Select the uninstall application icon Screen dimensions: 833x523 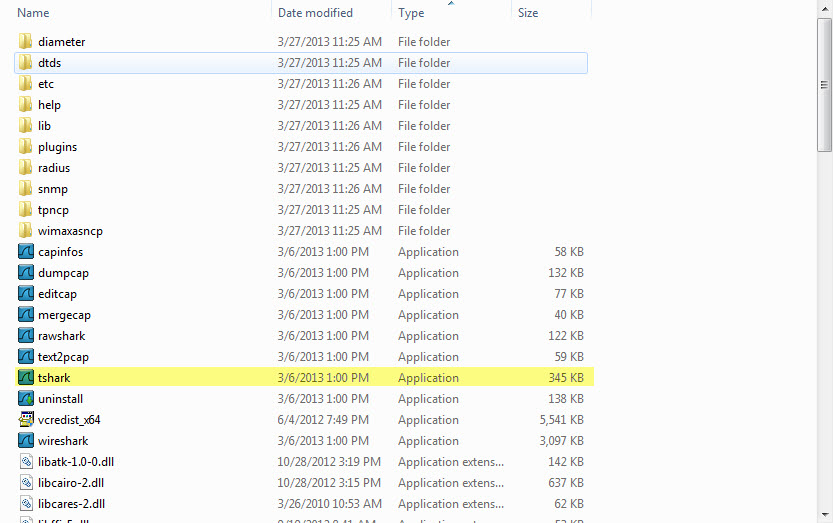(x=26, y=399)
